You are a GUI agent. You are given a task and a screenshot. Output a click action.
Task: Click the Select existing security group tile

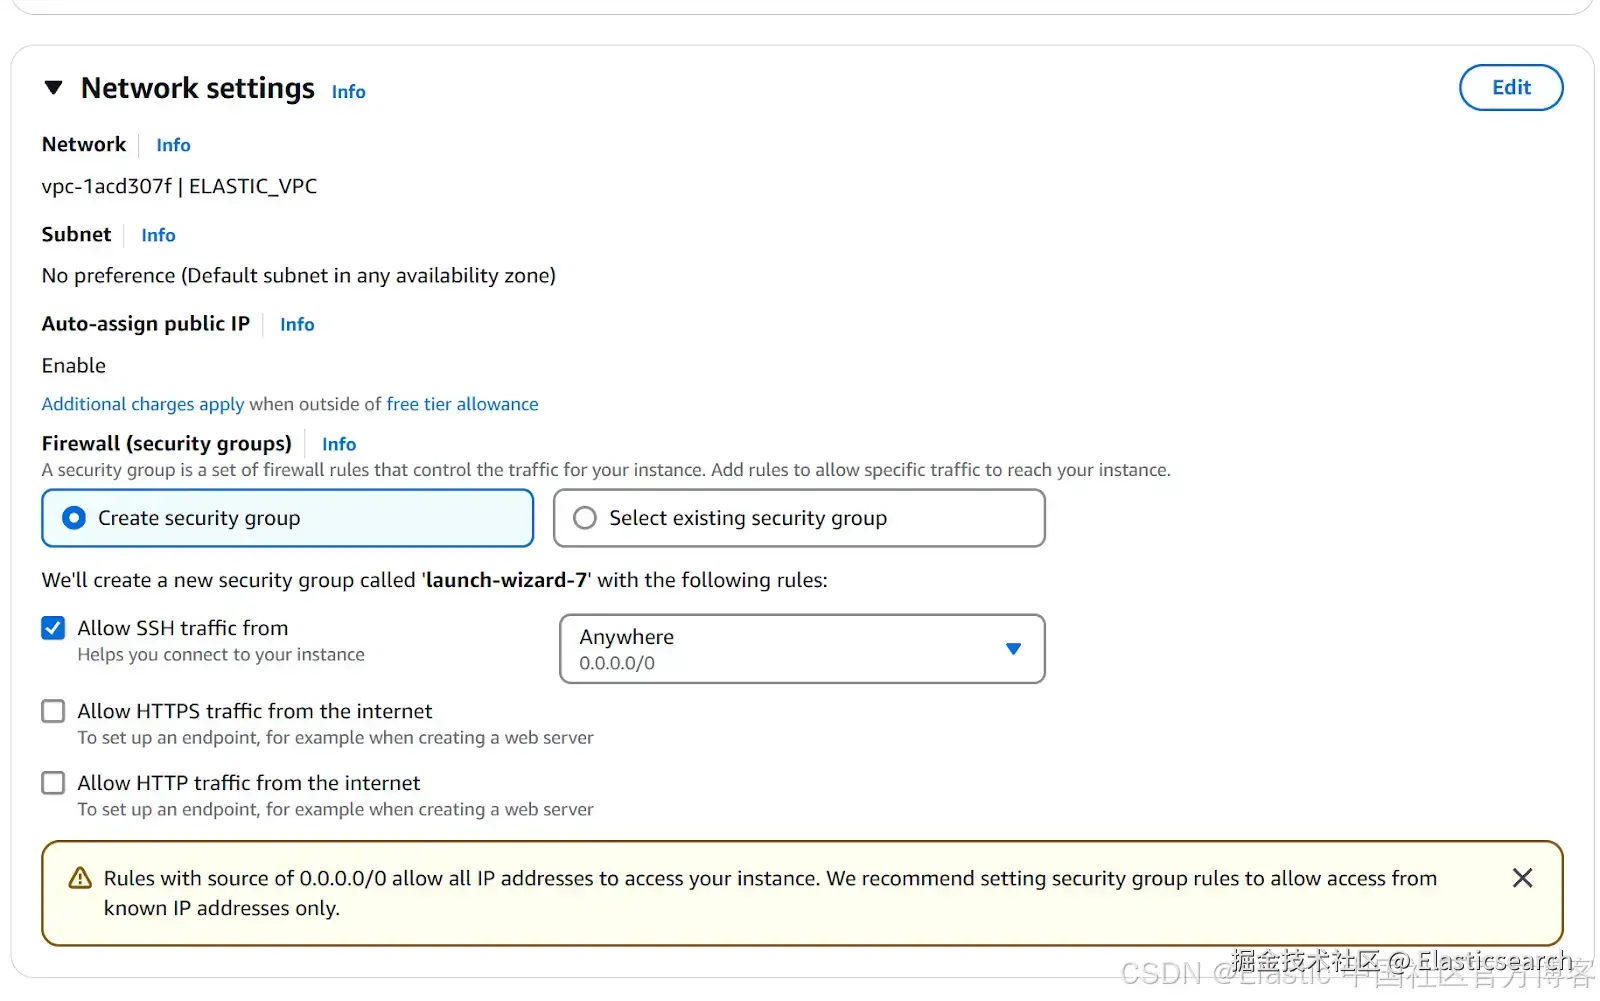[800, 518]
